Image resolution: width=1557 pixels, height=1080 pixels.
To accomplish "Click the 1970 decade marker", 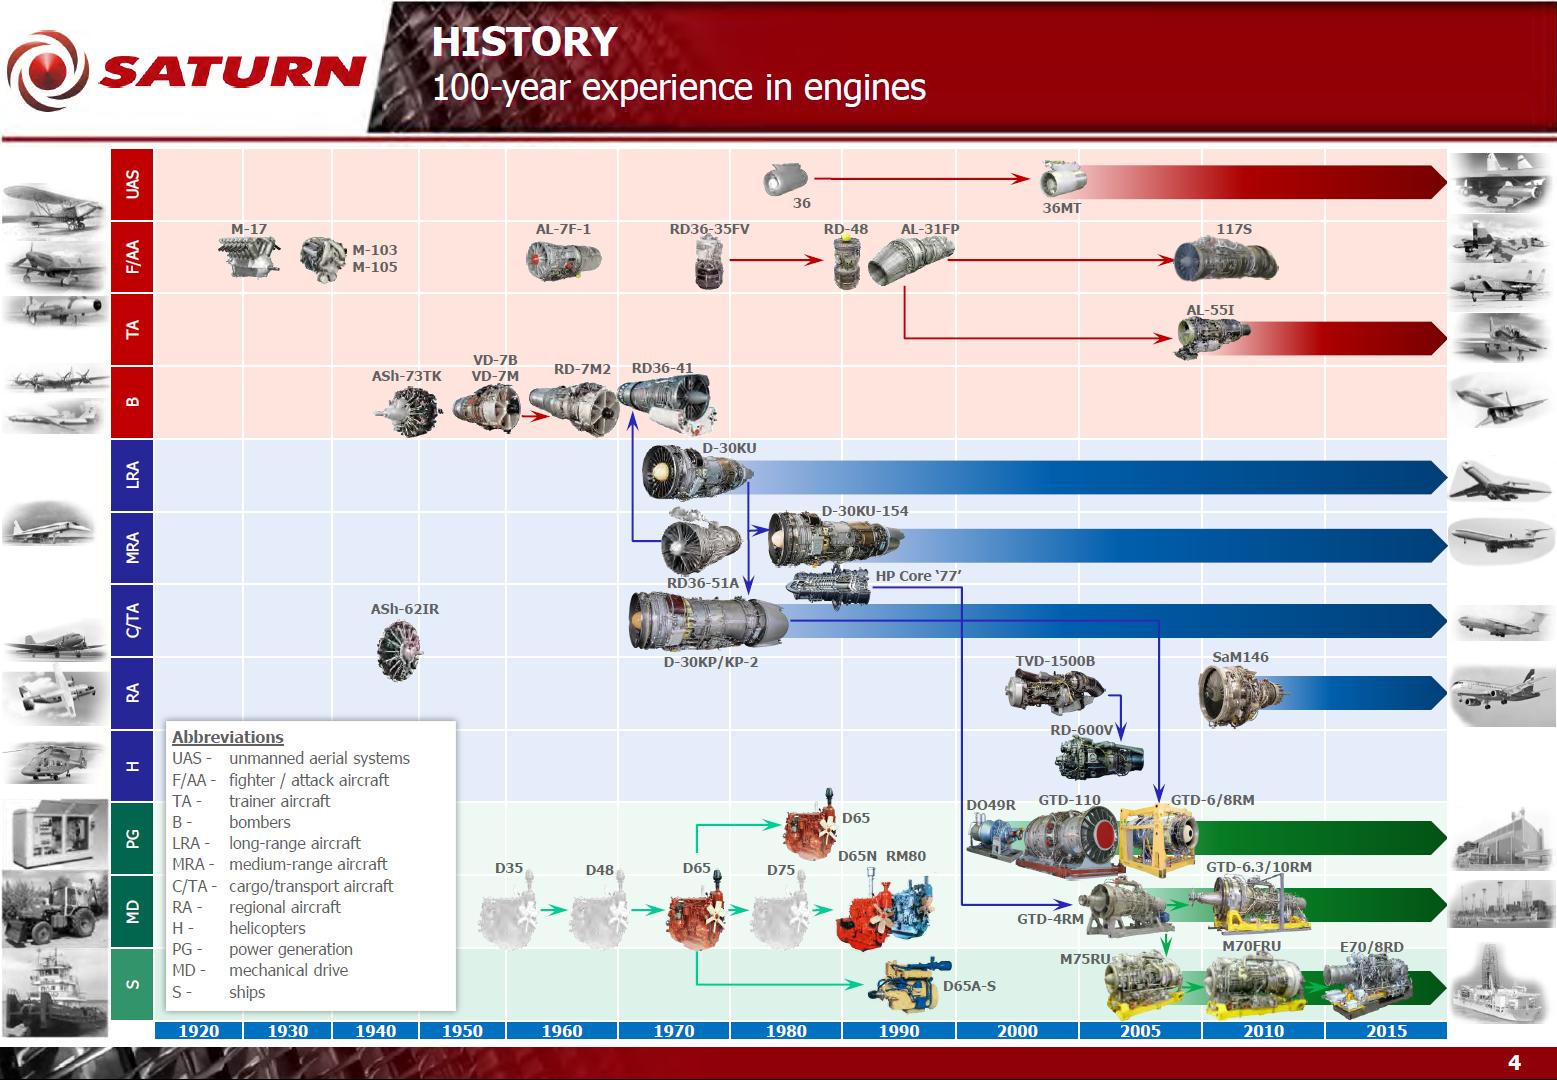I will click(673, 1031).
